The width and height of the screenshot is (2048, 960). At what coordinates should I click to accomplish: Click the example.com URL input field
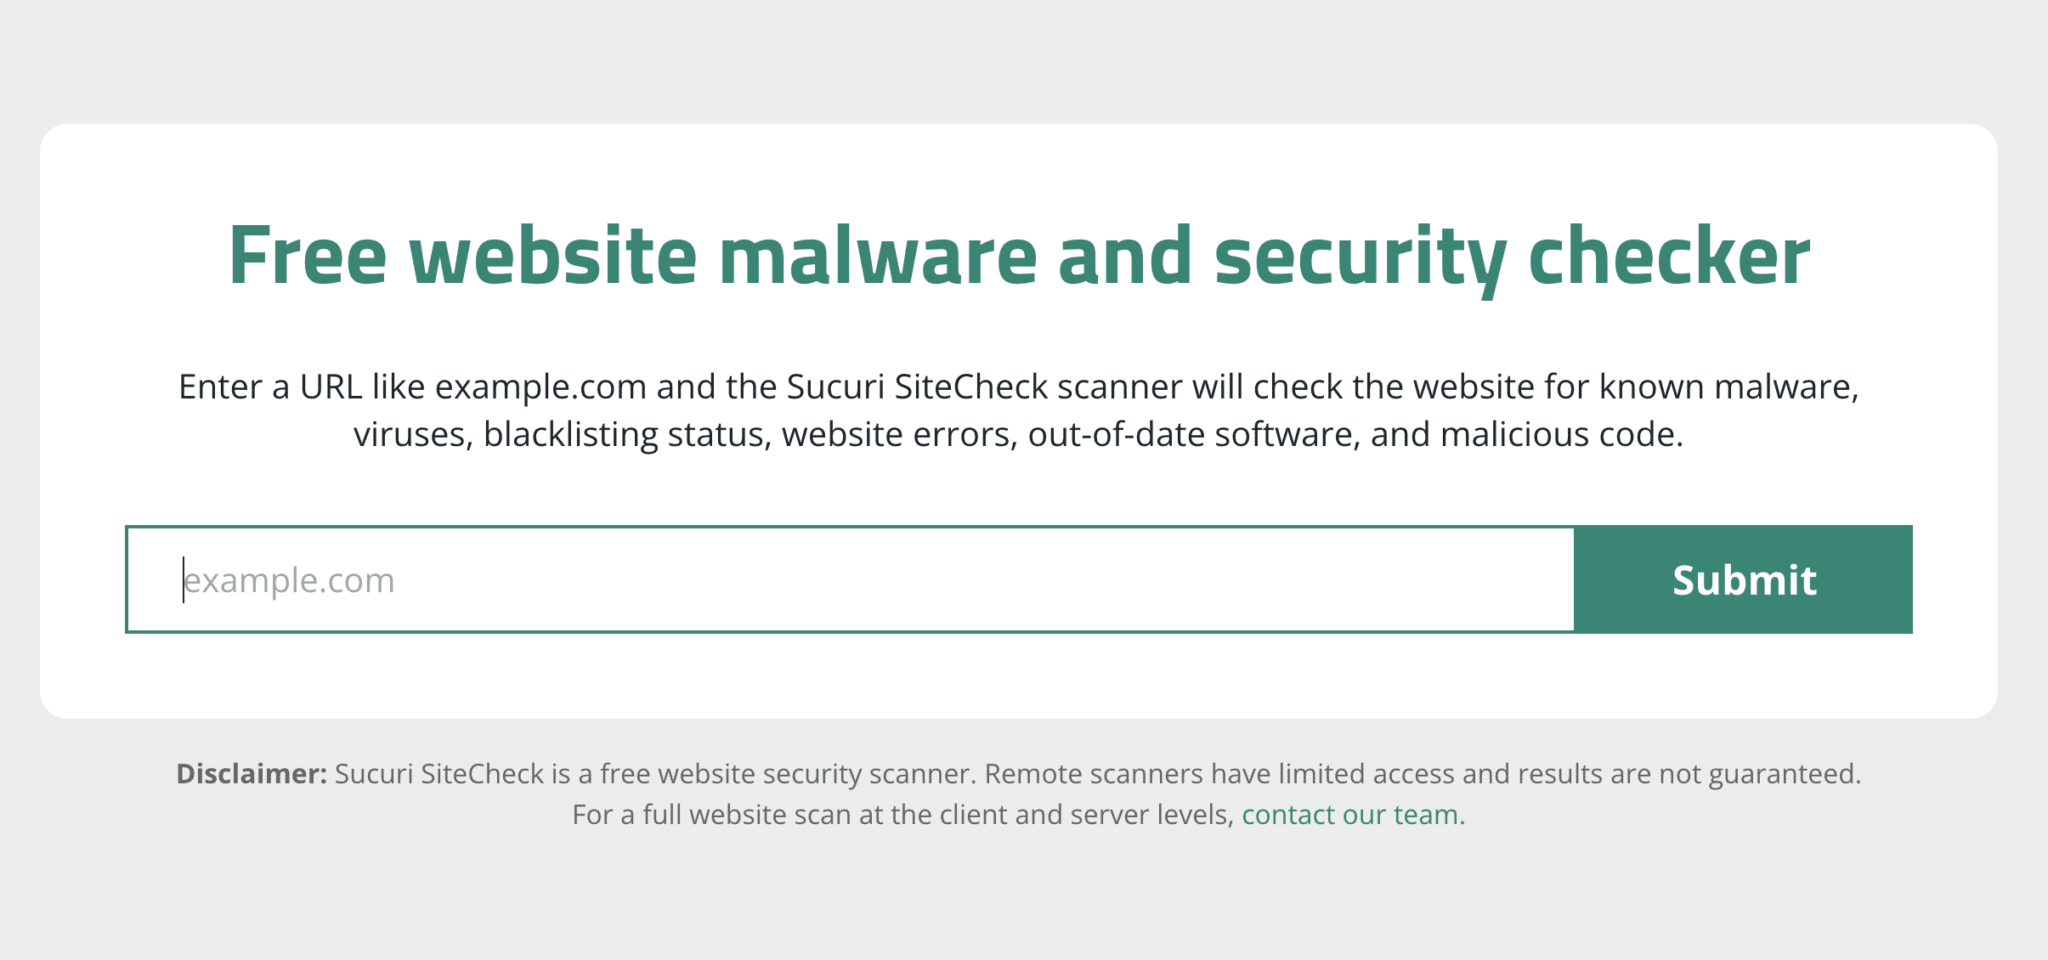pos(850,579)
